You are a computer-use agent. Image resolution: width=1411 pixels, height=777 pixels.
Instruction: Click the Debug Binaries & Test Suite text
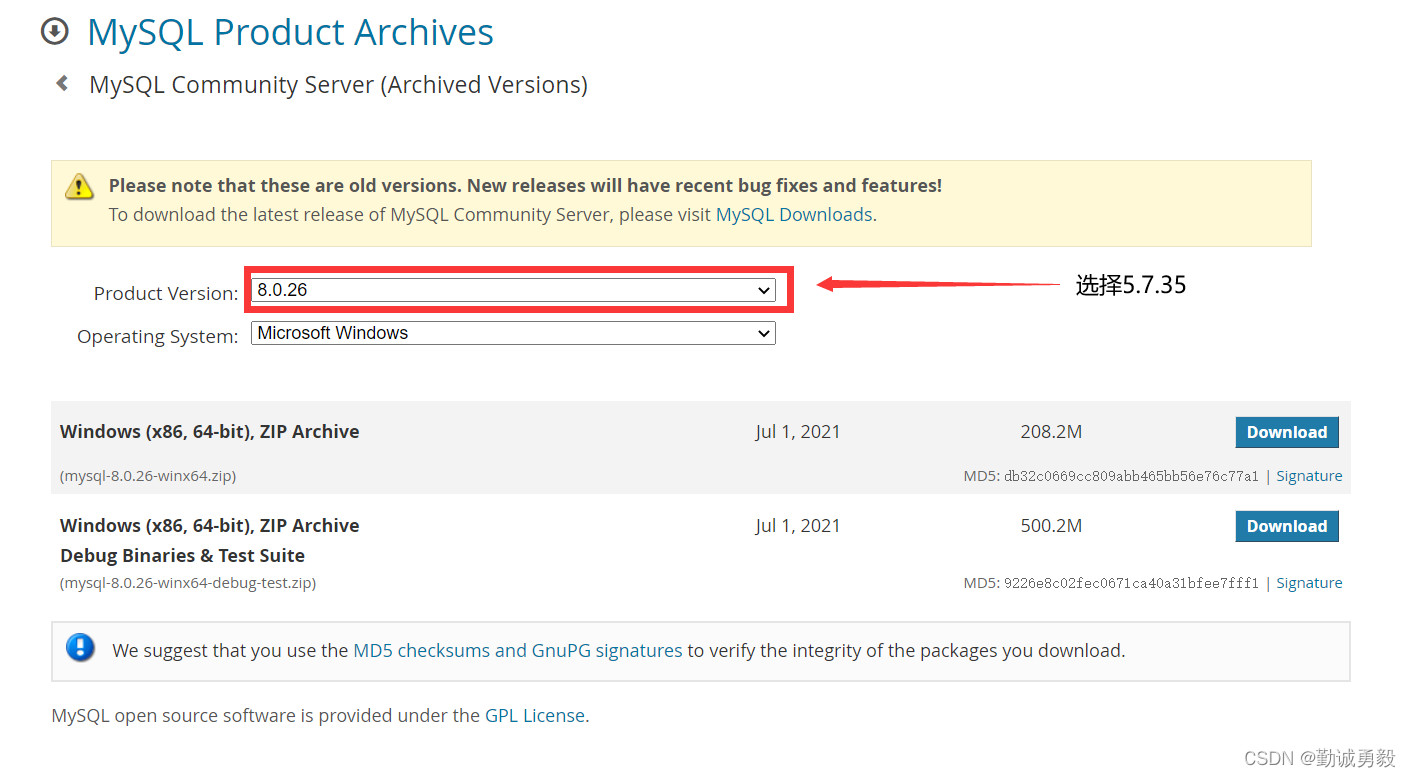point(183,555)
